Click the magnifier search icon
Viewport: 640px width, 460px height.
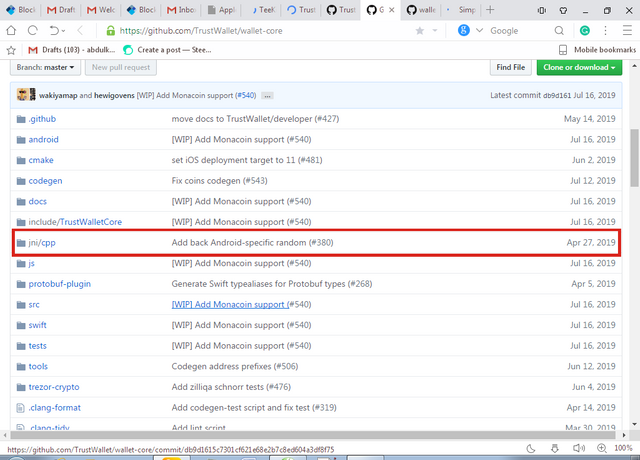[x=559, y=31]
